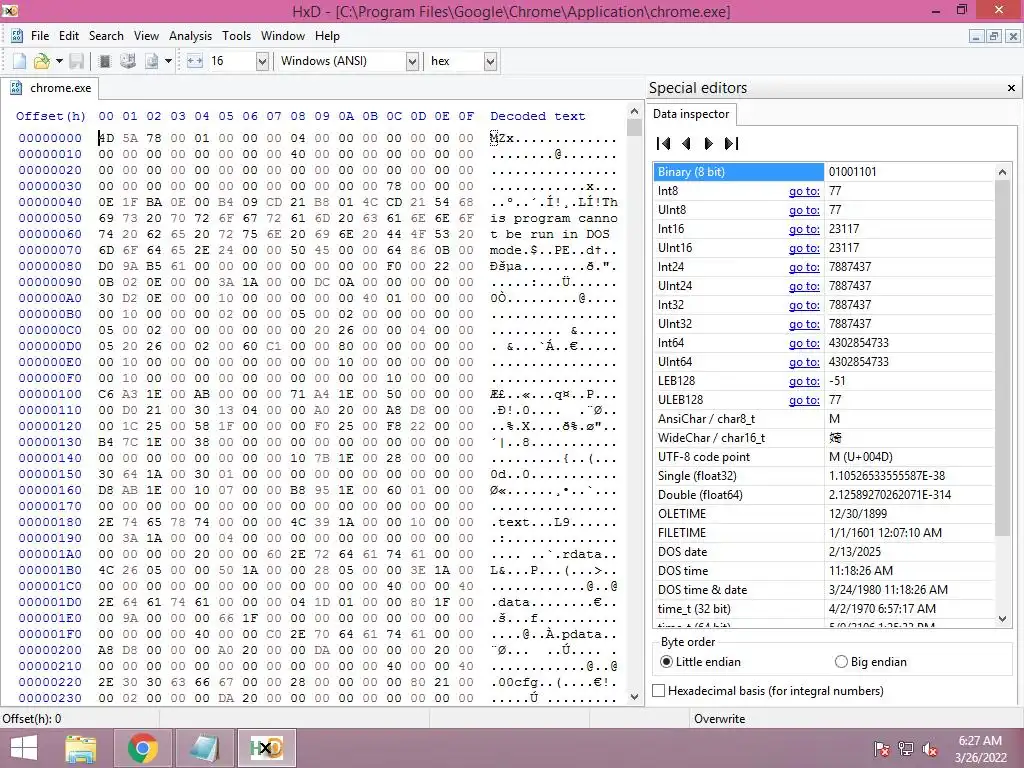Click offset 00000180 row label
Viewport: 1024px width, 768px height.
50,522
